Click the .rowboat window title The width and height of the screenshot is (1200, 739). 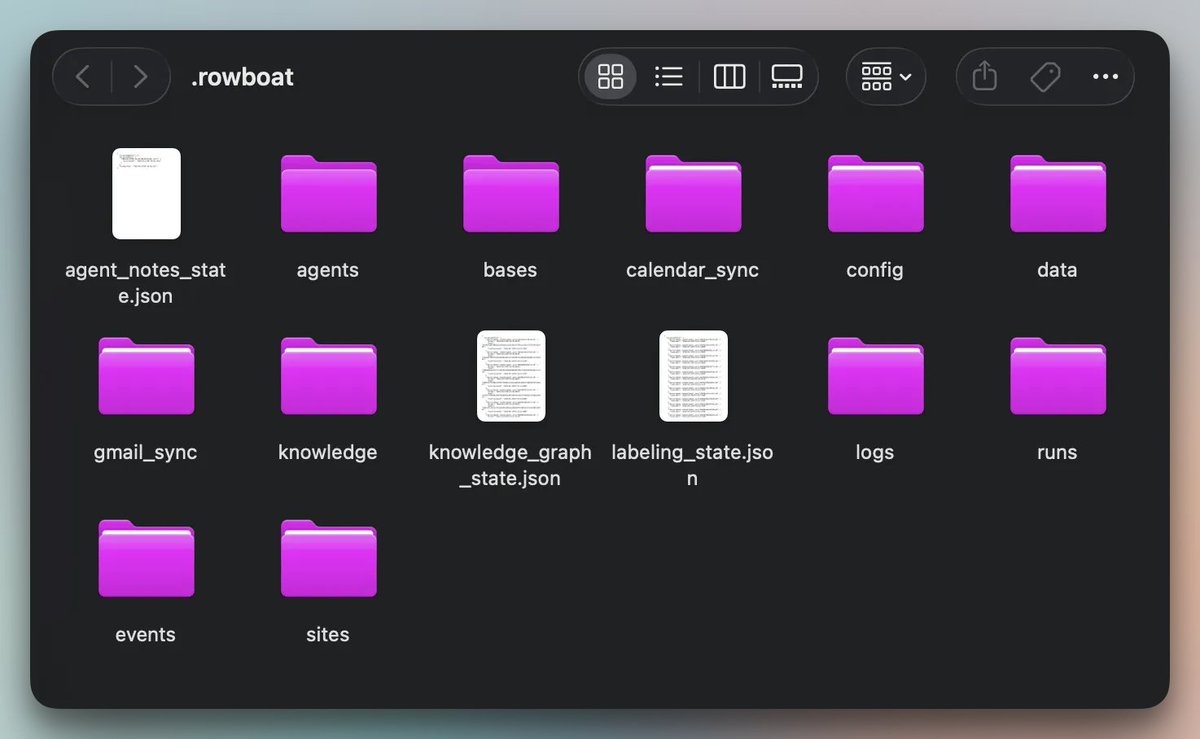click(242, 77)
